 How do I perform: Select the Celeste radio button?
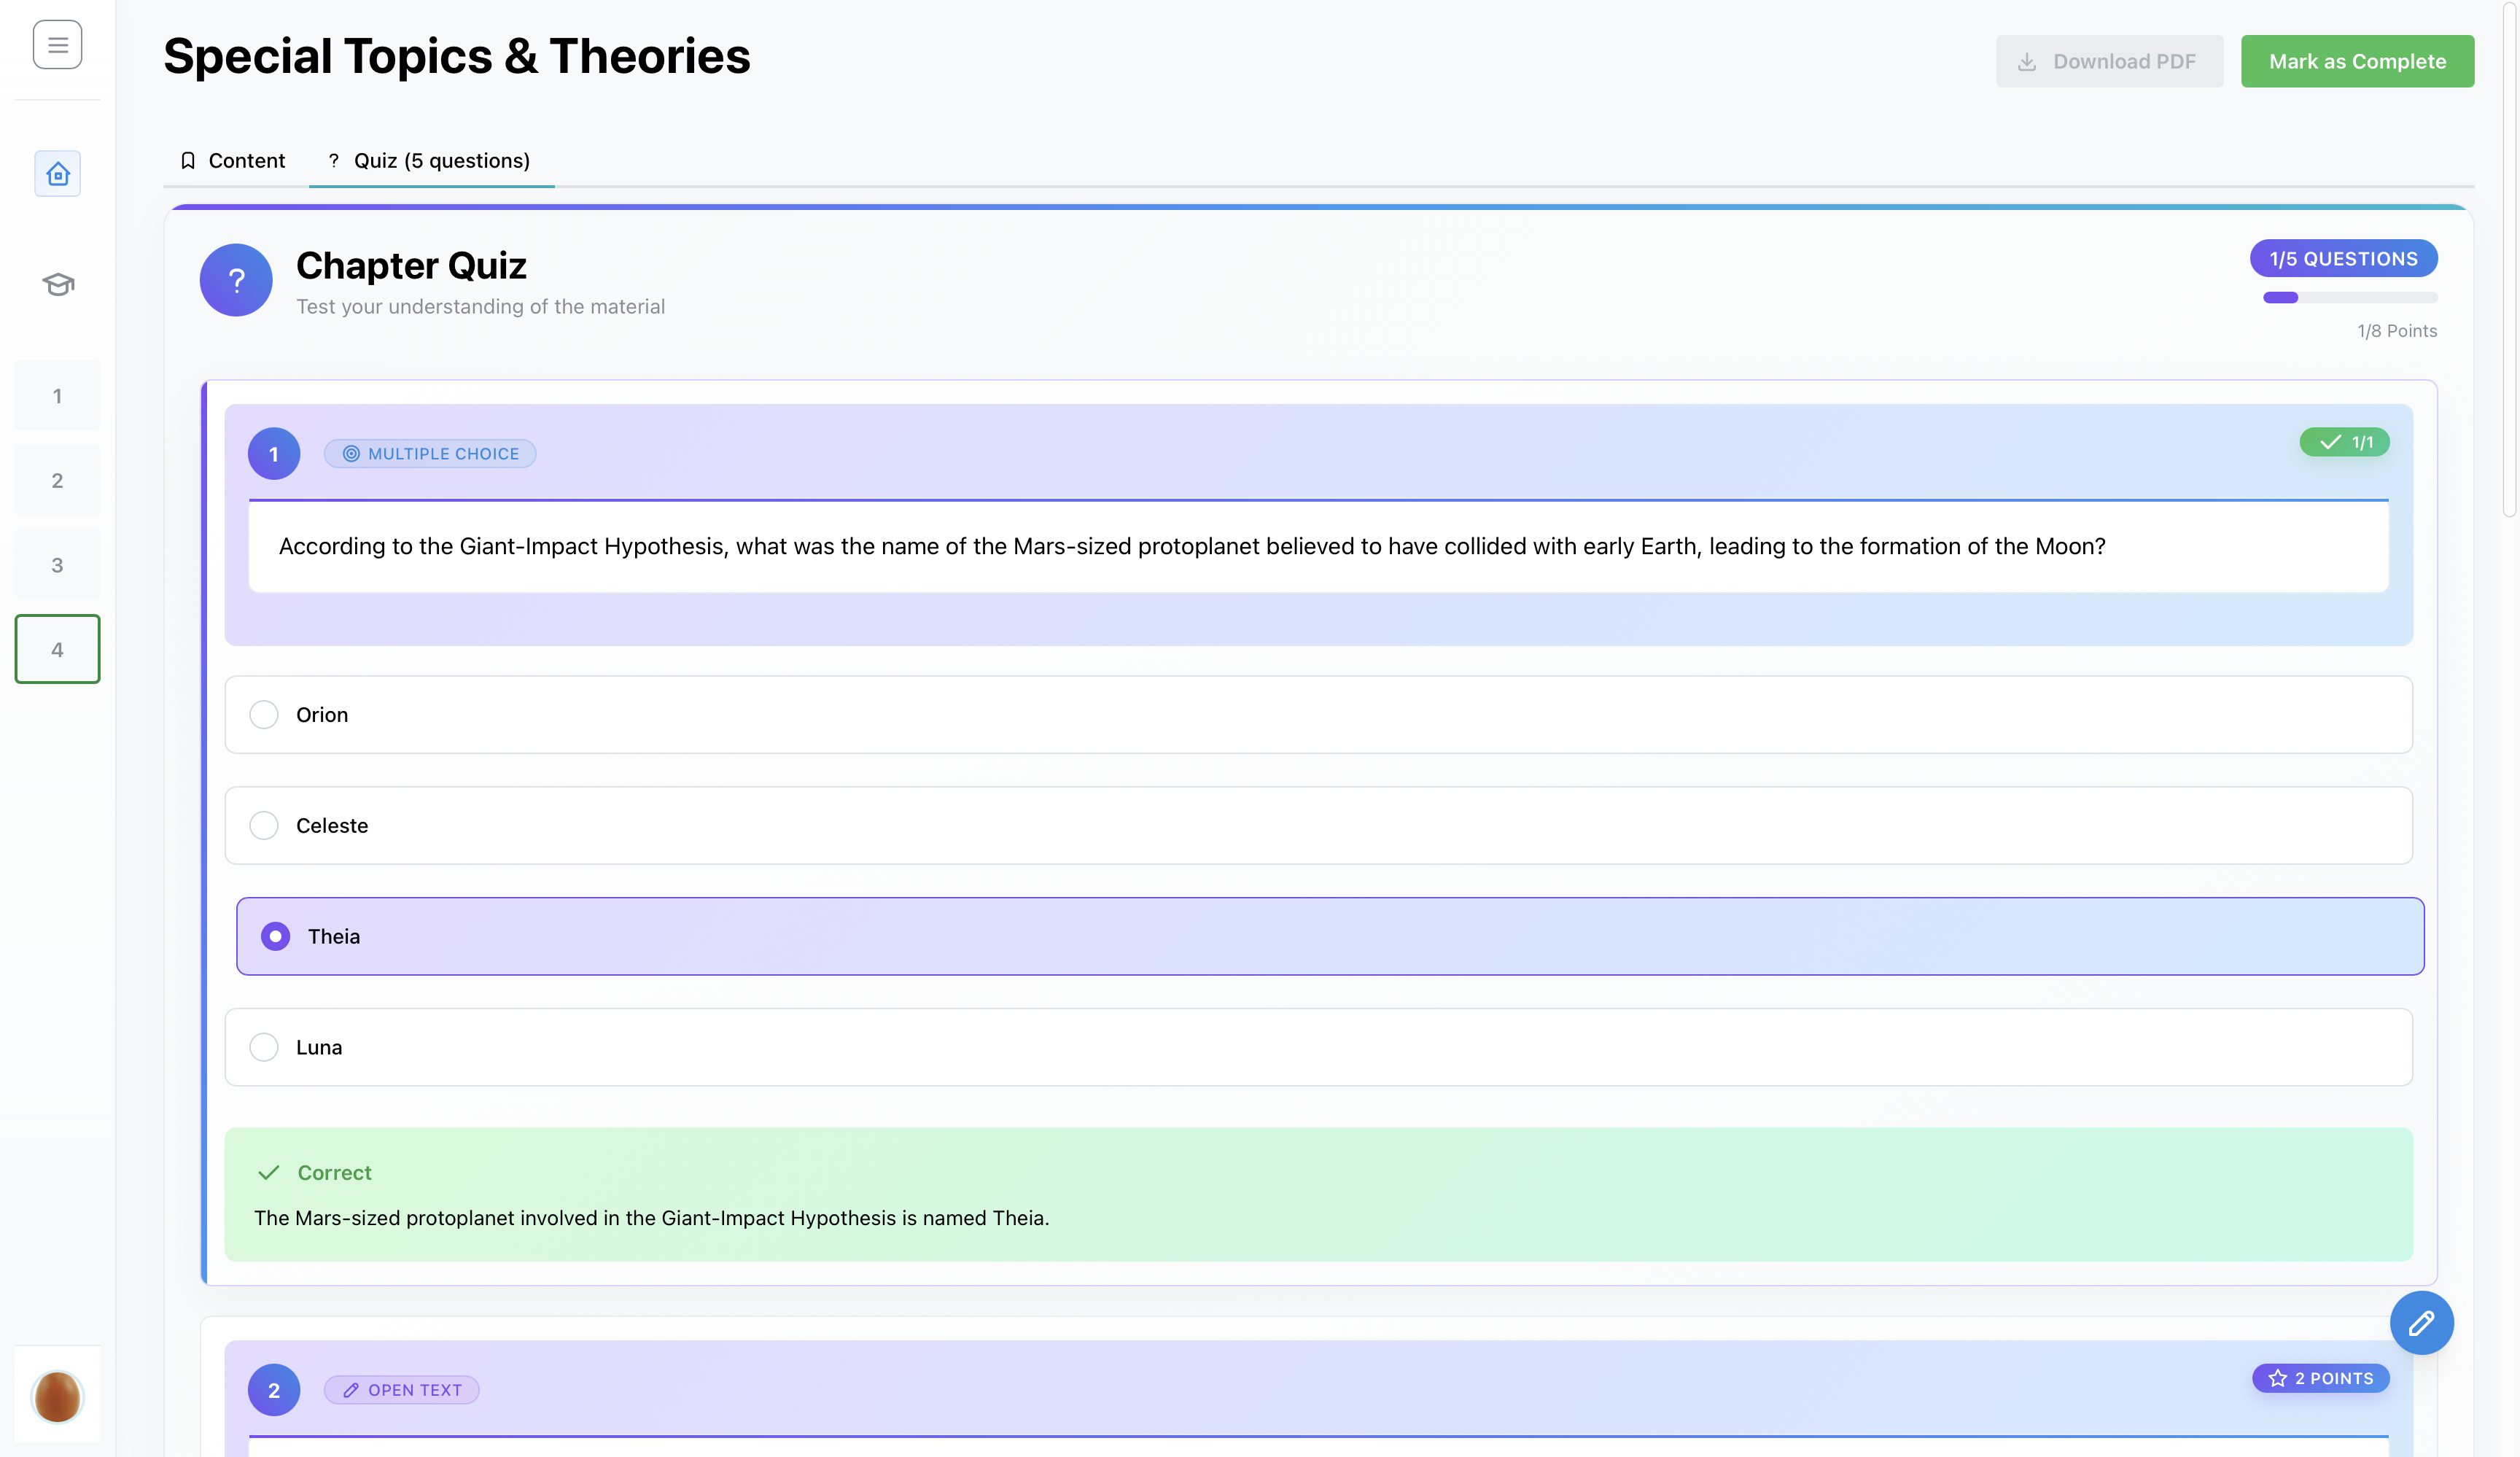pyautogui.click(x=264, y=826)
